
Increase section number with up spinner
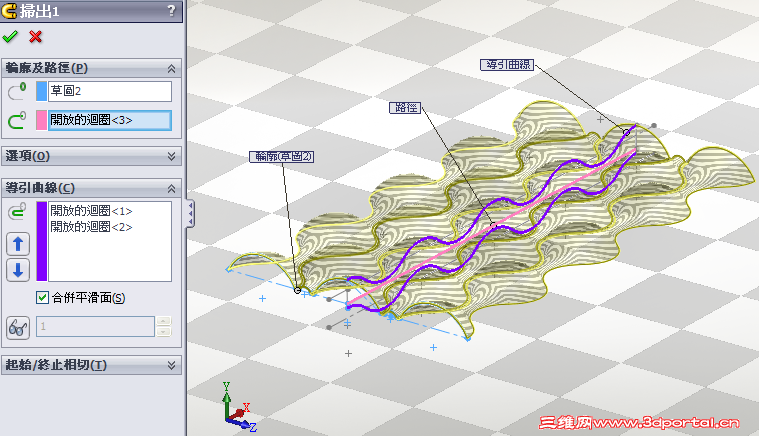pos(164,321)
